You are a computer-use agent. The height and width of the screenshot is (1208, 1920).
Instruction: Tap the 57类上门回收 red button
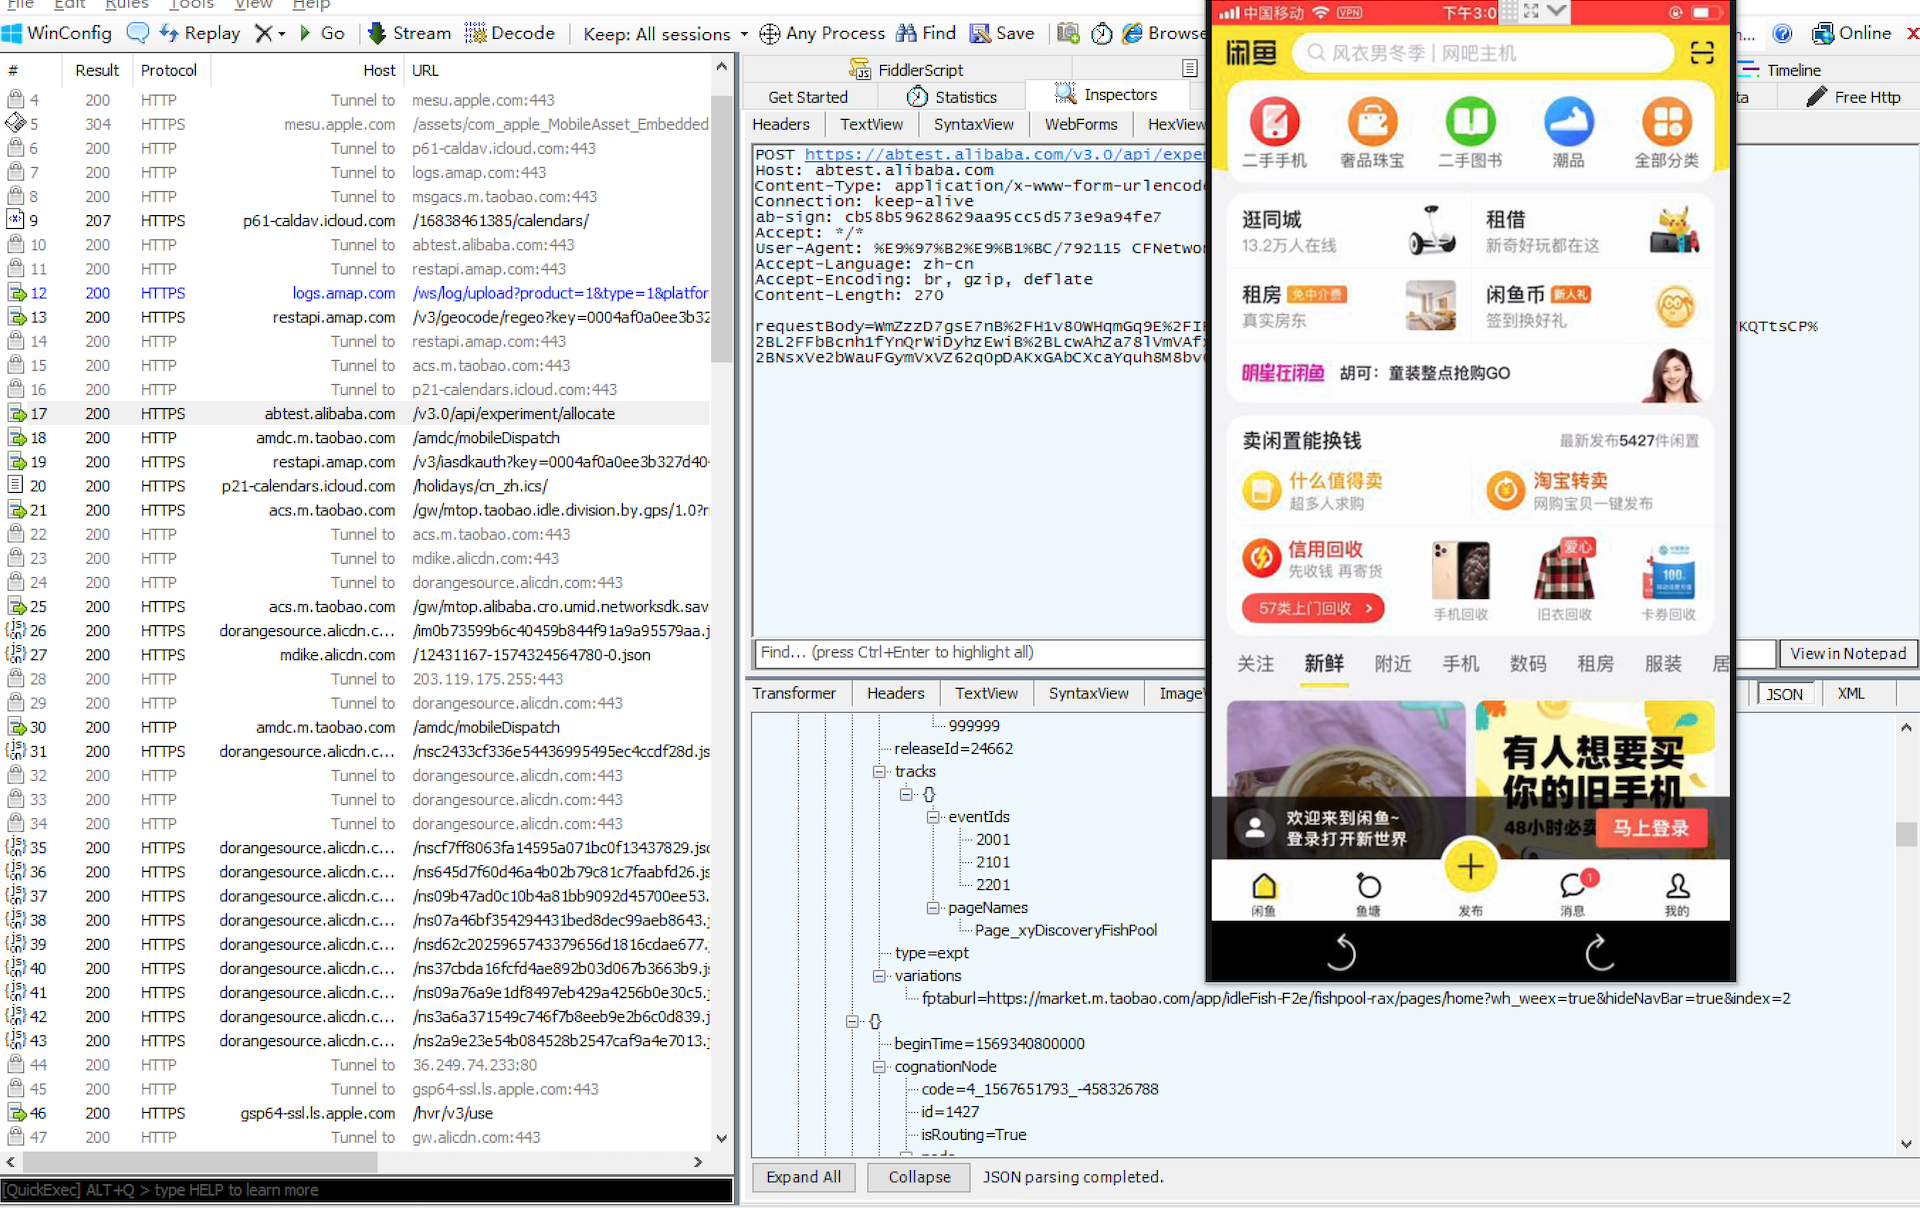pyautogui.click(x=1312, y=608)
